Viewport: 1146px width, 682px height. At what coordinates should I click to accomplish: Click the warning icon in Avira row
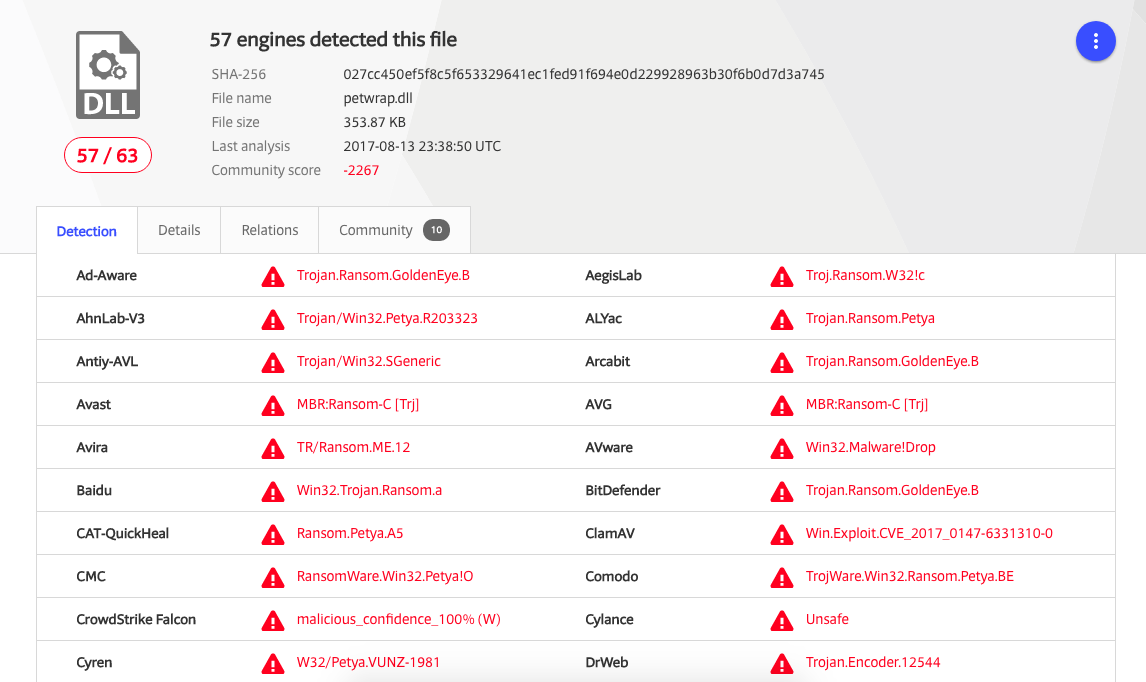[273, 449]
